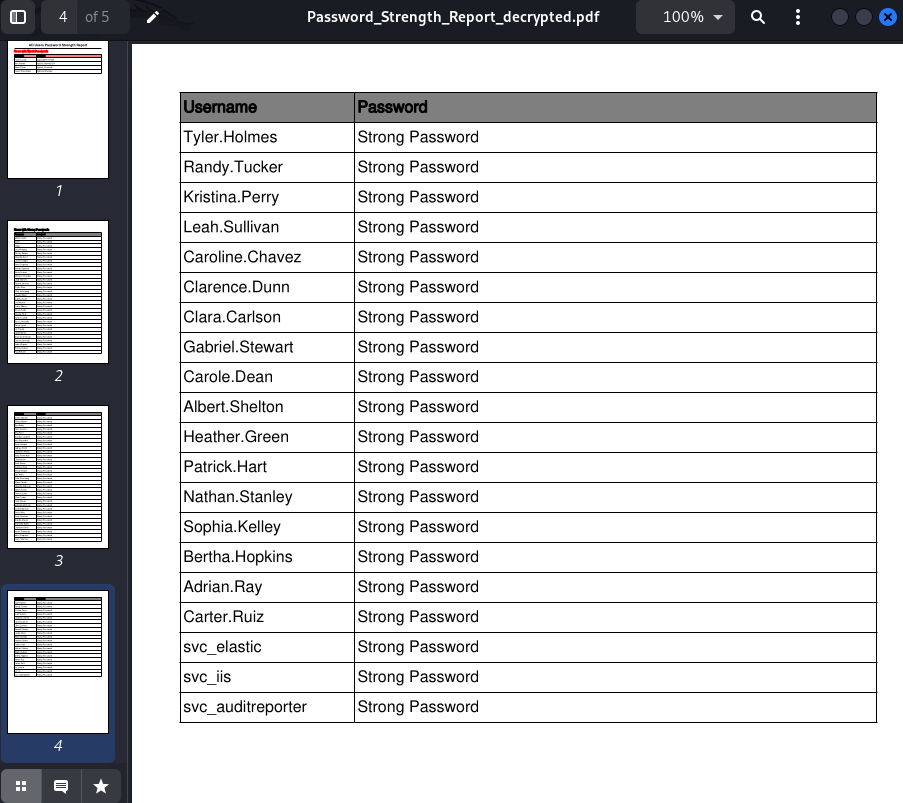The image size is (903, 803).
Task: Click the page number field showing 4
Action: [x=63, y=17]
